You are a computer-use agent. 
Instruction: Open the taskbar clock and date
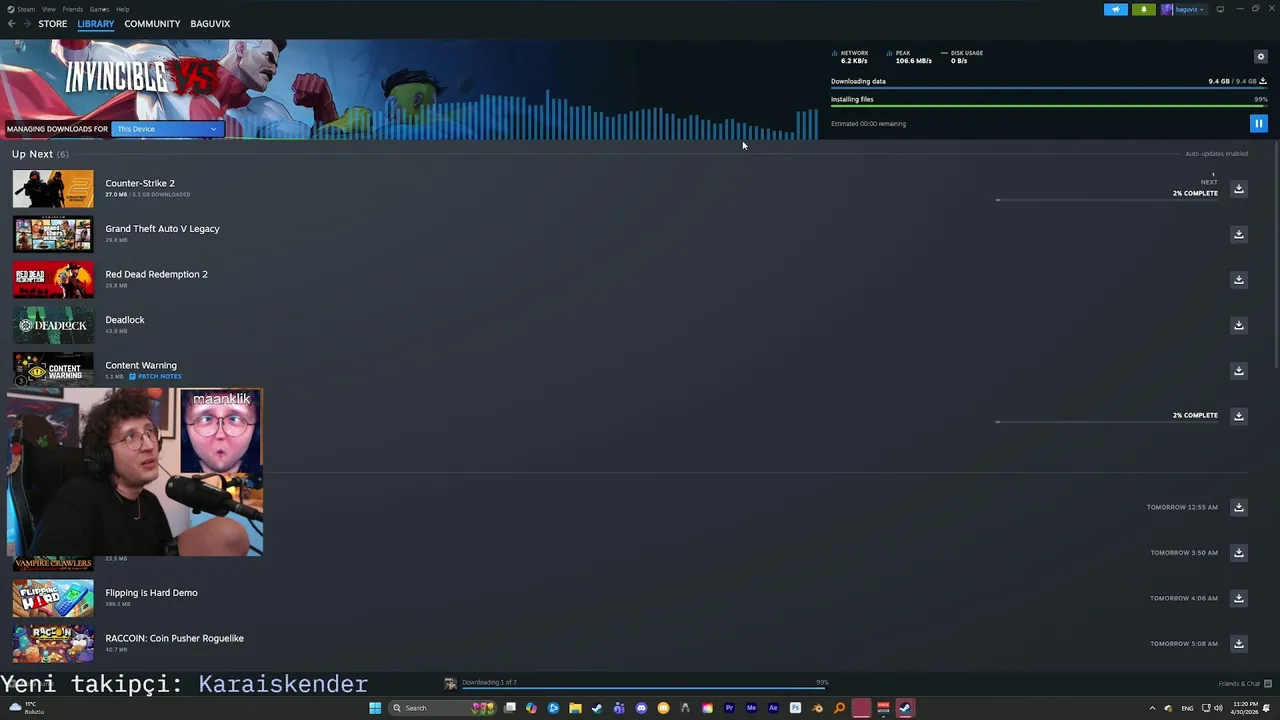(1245, 708)
